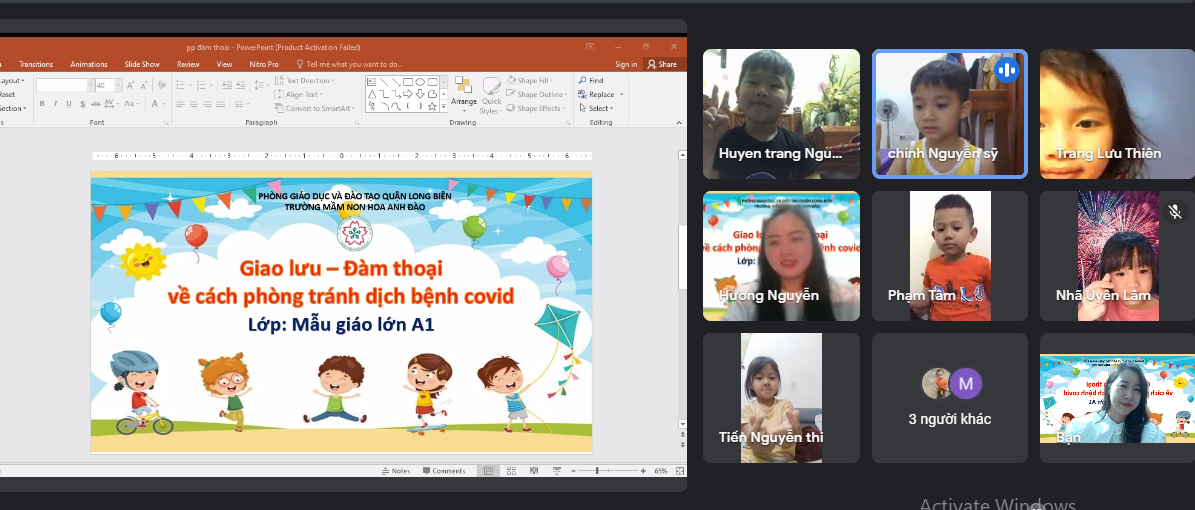Toggle Italic formatting
The image size is (1195, 510).
coord(55,104)
